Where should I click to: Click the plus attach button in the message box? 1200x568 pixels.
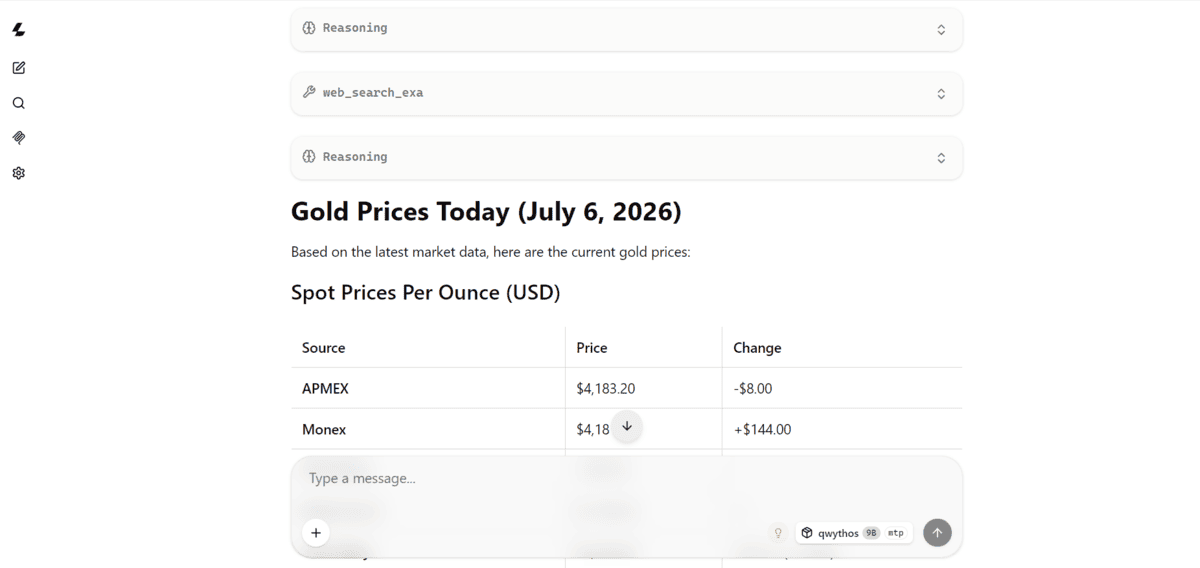(x=316, y=533)
